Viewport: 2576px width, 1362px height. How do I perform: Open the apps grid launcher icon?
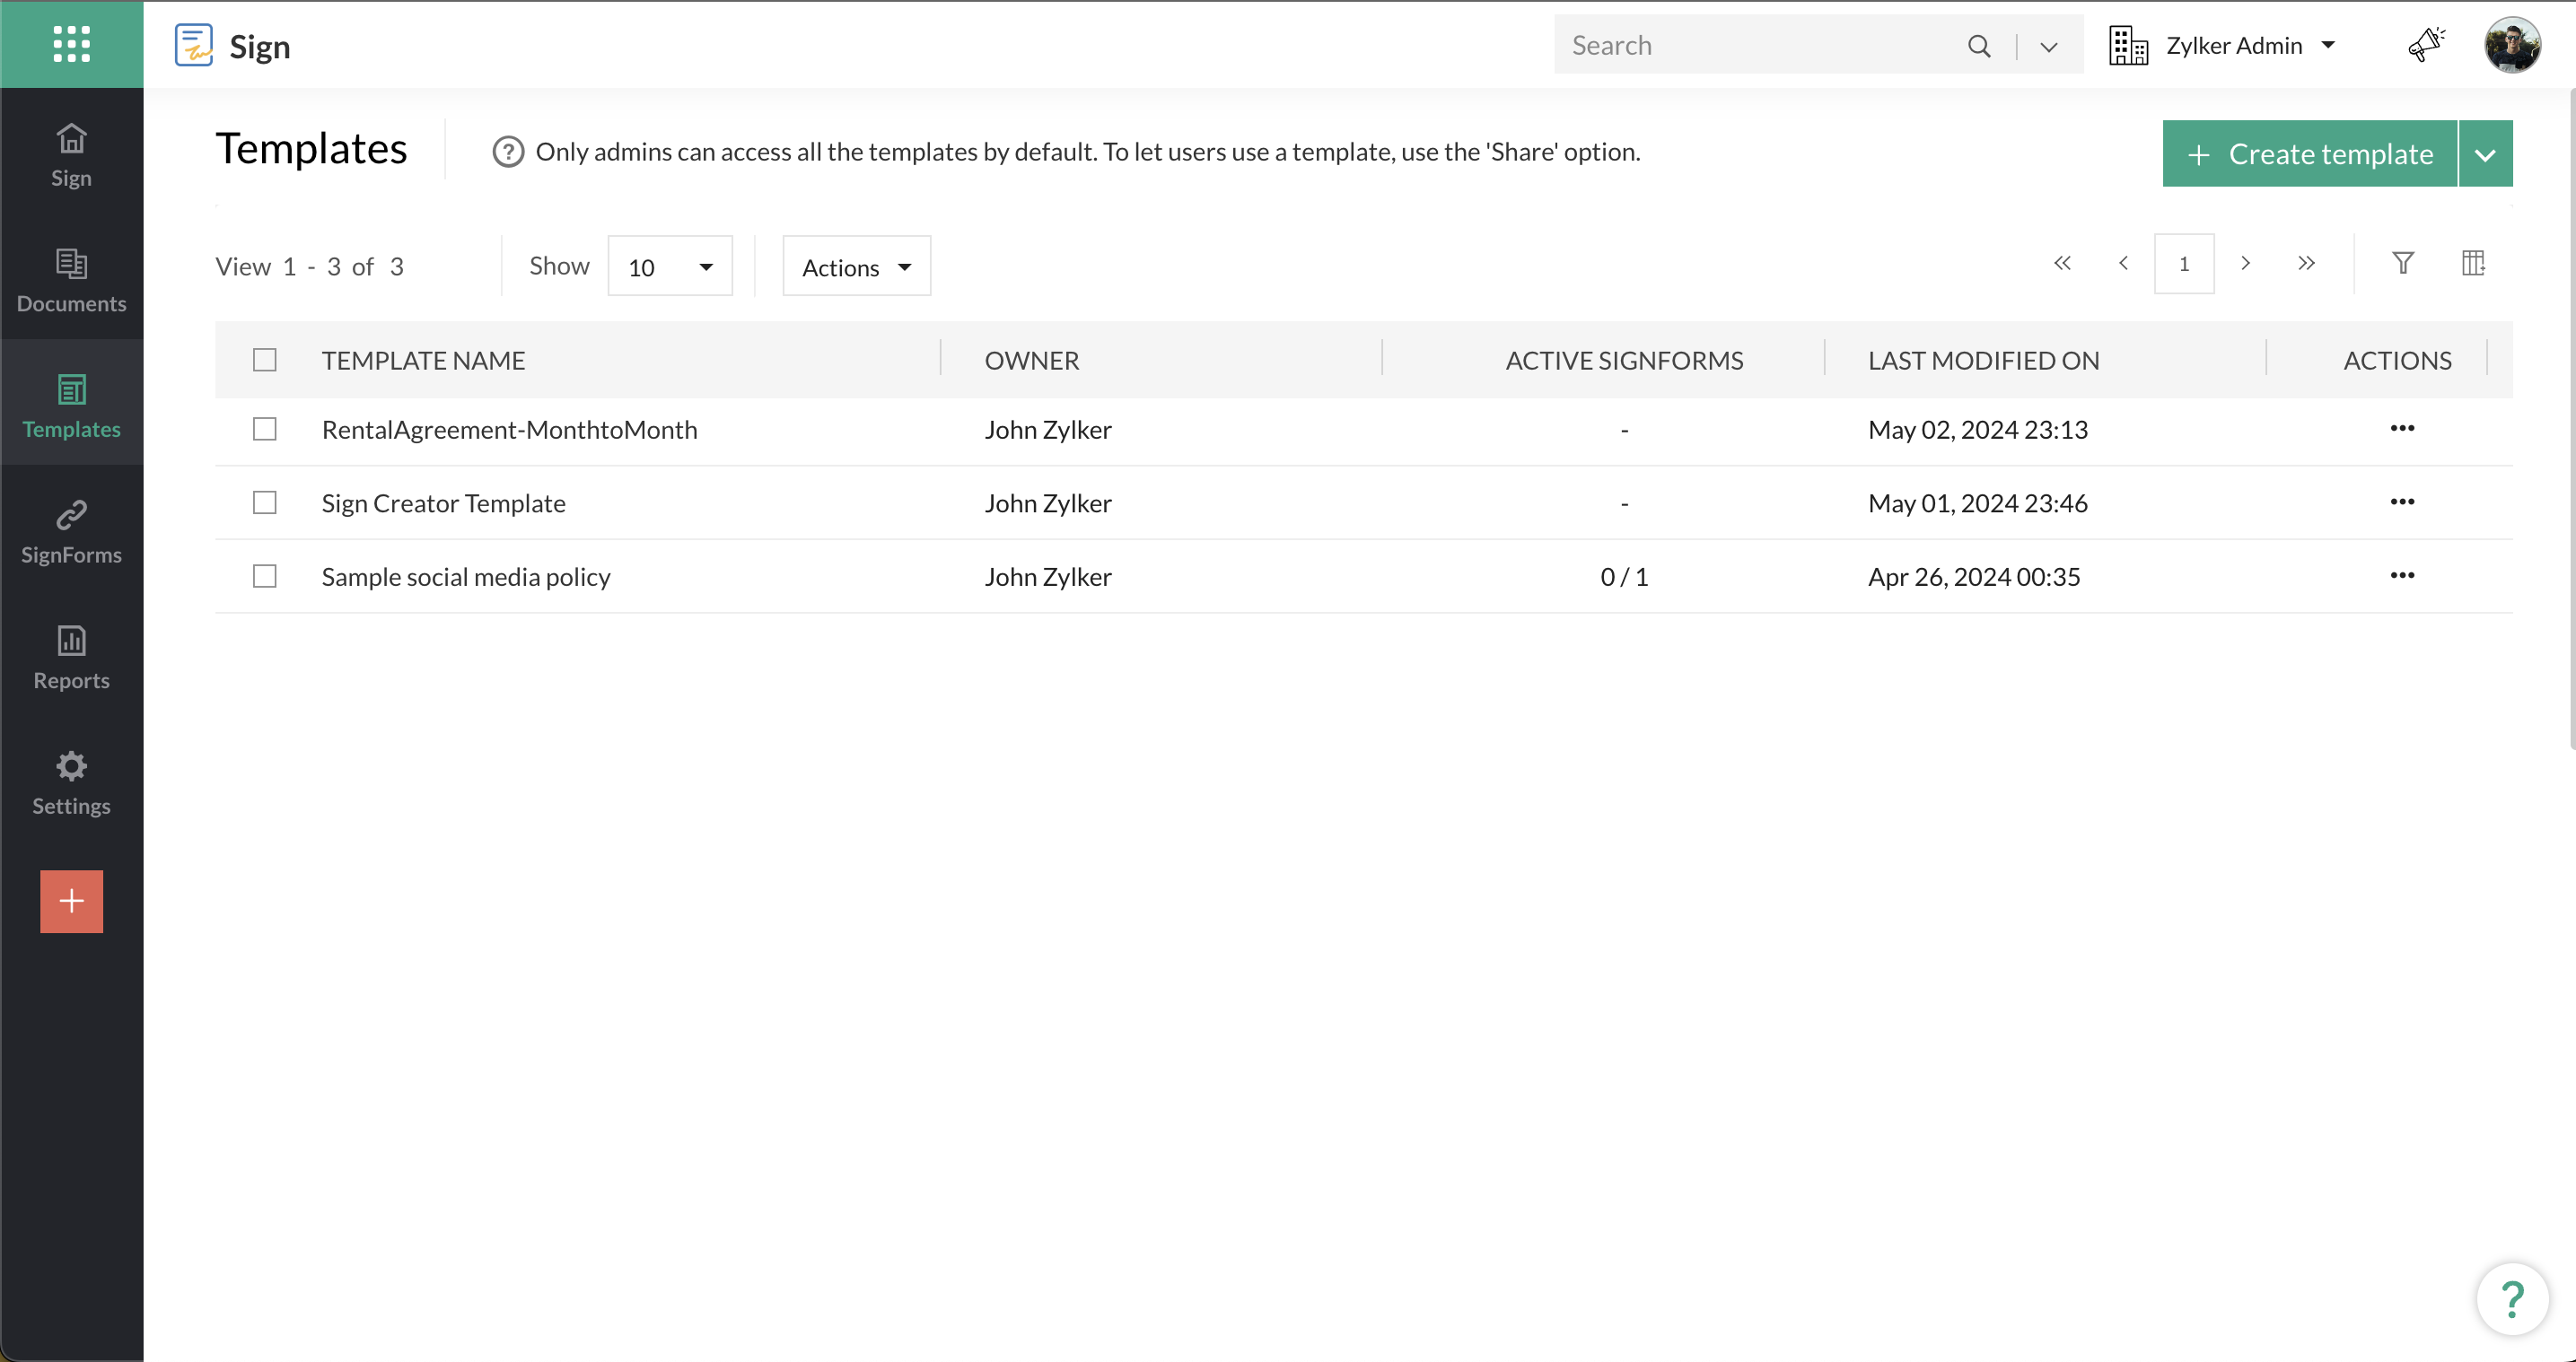[x=71, y=44]
